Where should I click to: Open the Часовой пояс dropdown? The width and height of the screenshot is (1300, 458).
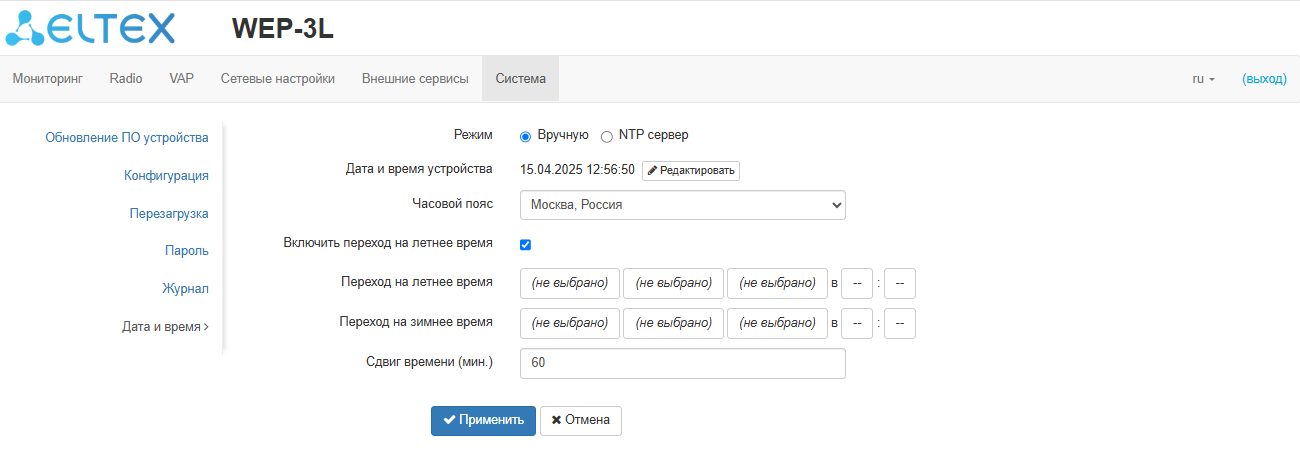(x=682, y=205)
